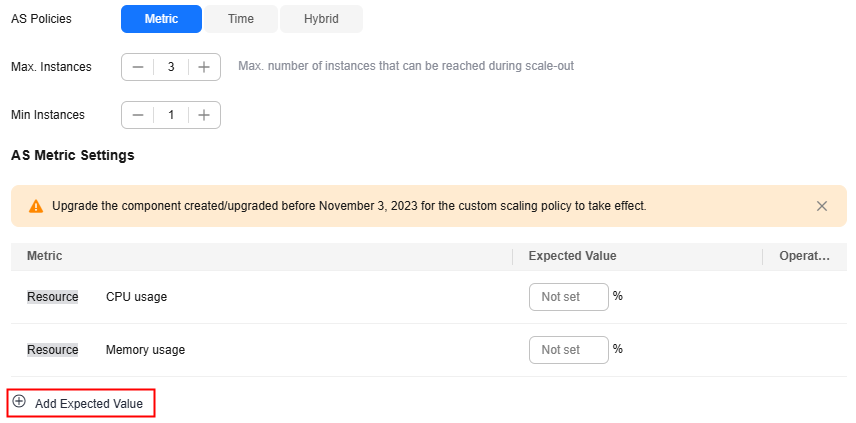Click the Resource tag beside Memory usage
The width and height of the screenshot is (856, 423).
tap(52, 350)
